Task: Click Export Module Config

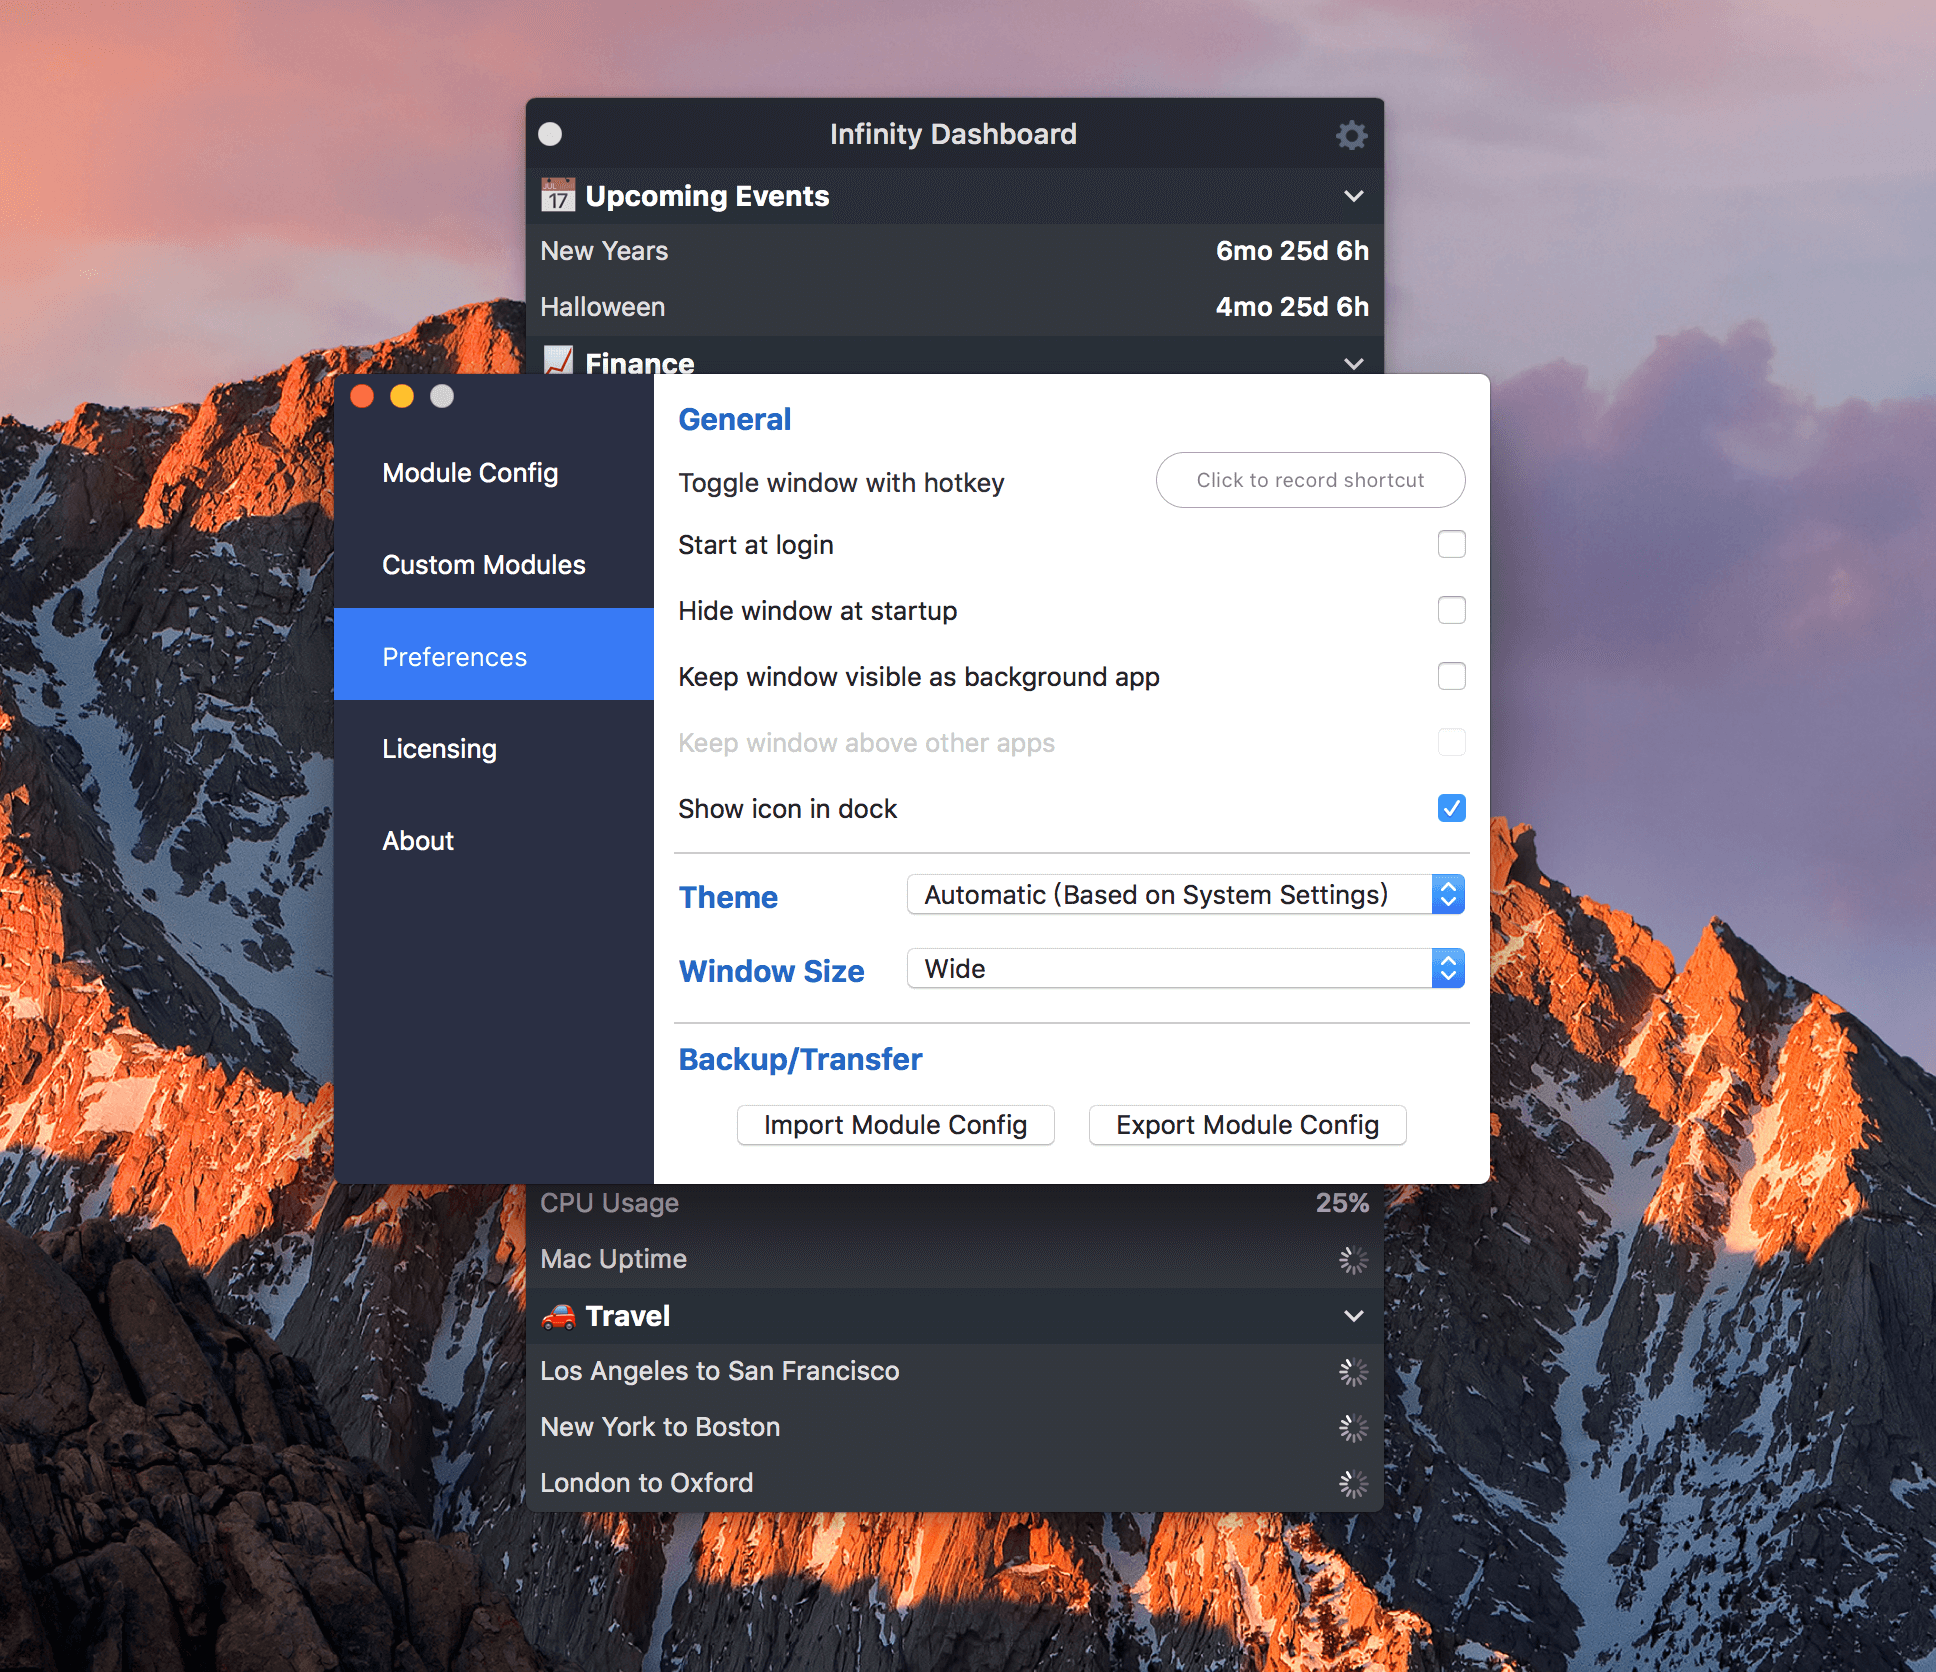Action: (x=1247, y=1125)
